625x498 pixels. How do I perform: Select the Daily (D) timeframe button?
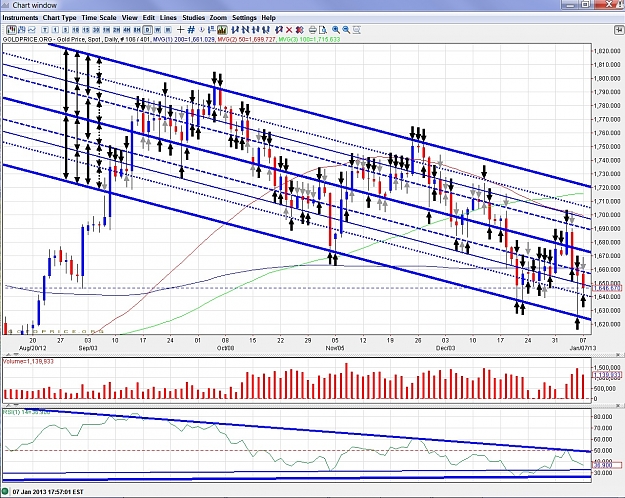pyautogui.click(x=147, y=30)
